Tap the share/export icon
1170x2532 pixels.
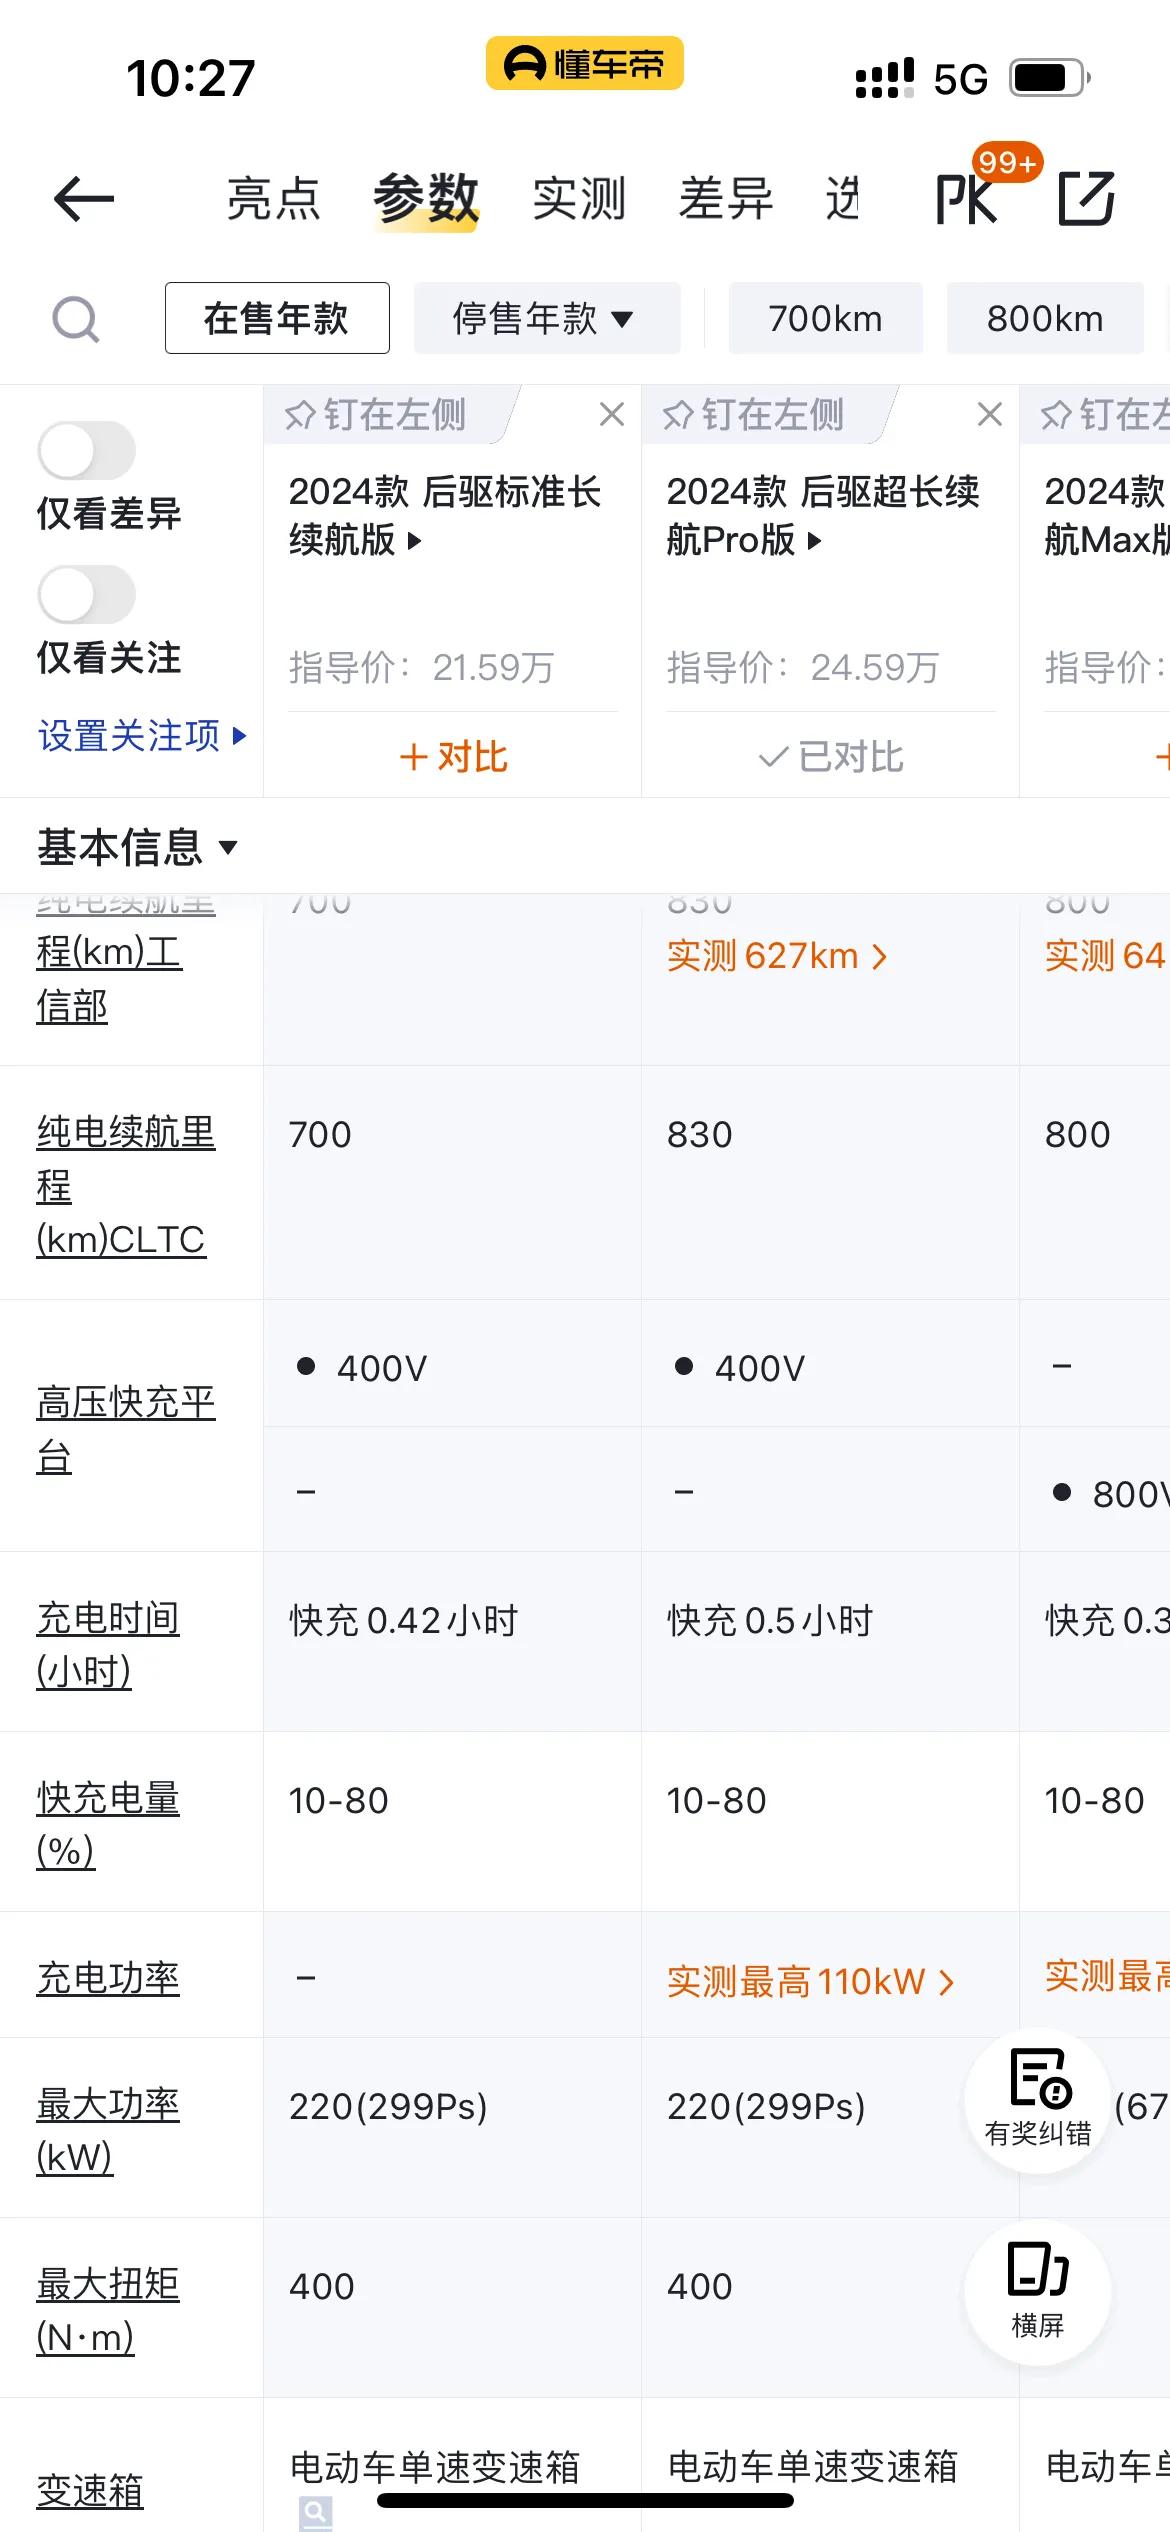pos(1086,198)
